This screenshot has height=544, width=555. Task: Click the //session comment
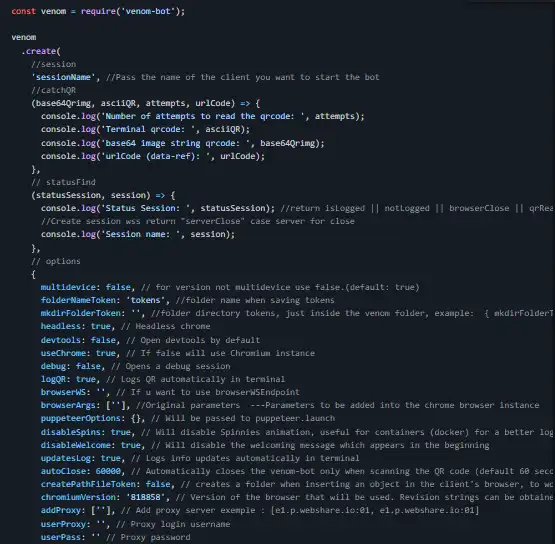(53, 64)
